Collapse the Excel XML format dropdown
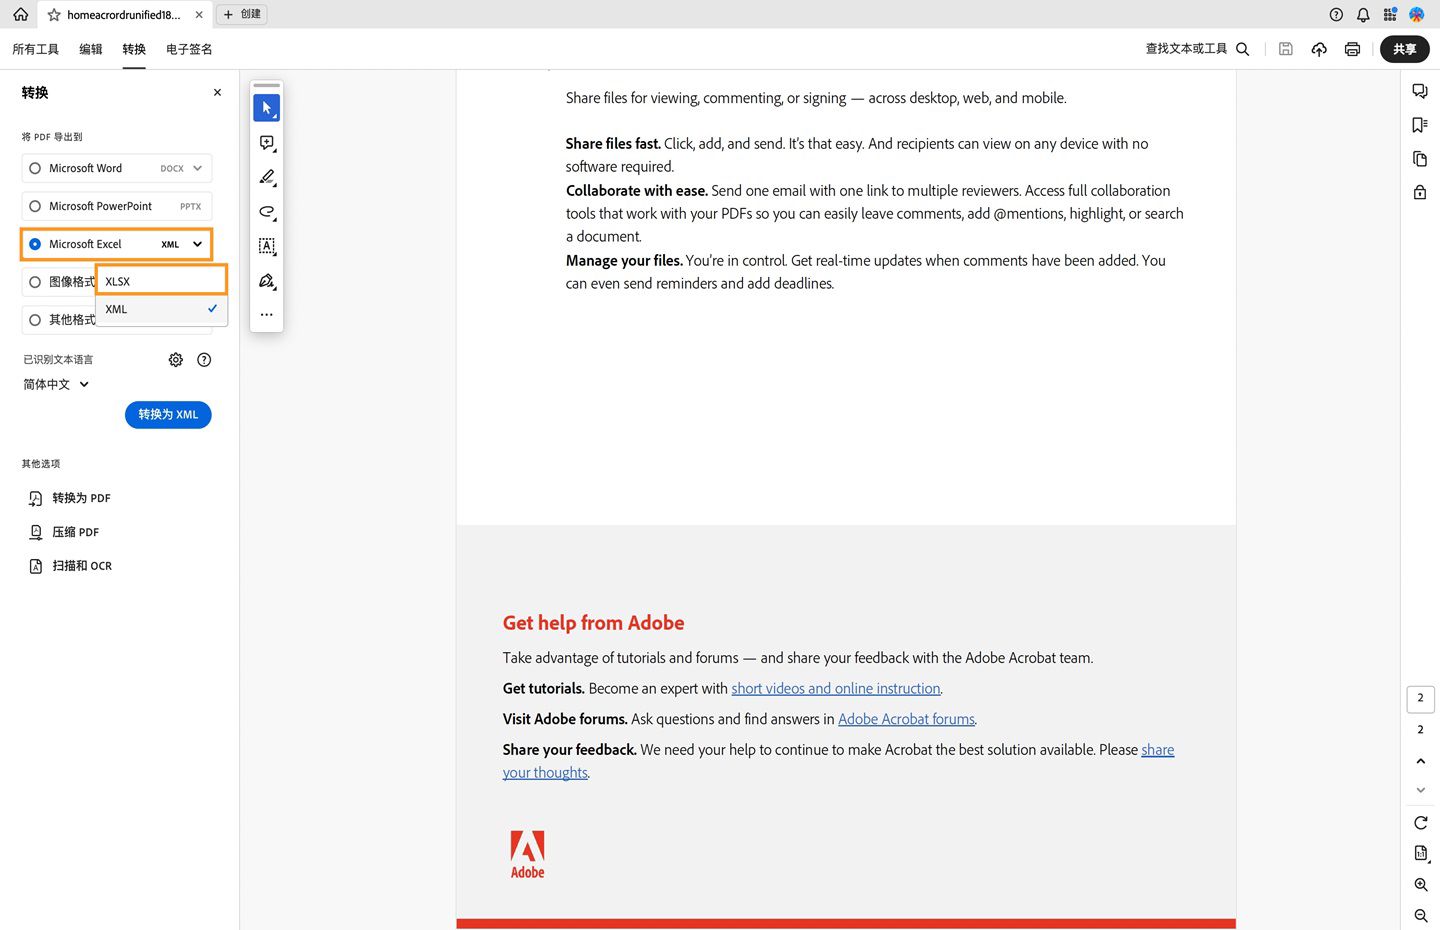This screenshot has height=930, width=1440. click(197, 244)
